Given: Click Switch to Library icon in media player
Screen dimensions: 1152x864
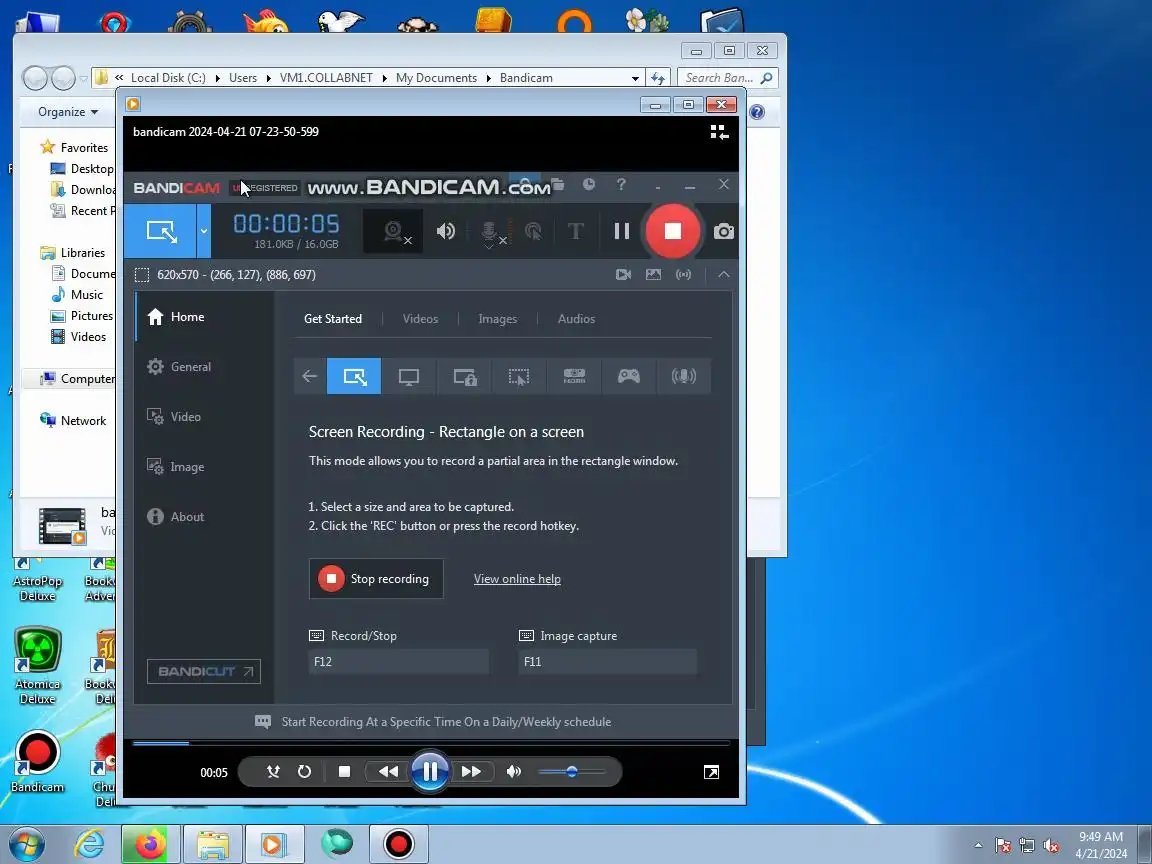Looking at the screenshot, I should tap(719, 132).
